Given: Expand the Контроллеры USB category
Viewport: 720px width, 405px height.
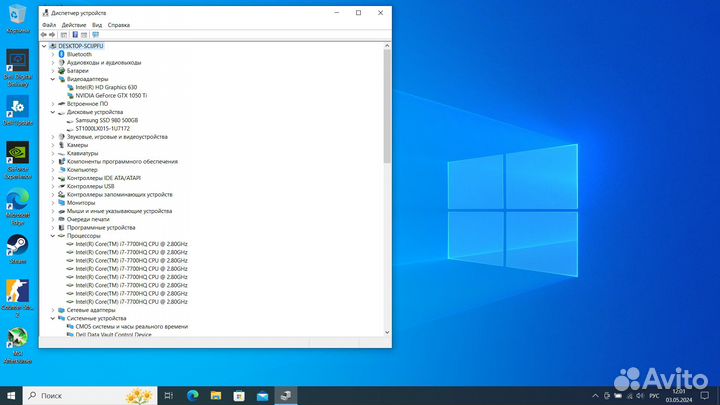Looking at the screenshot, I should click(x=52, y=186).
